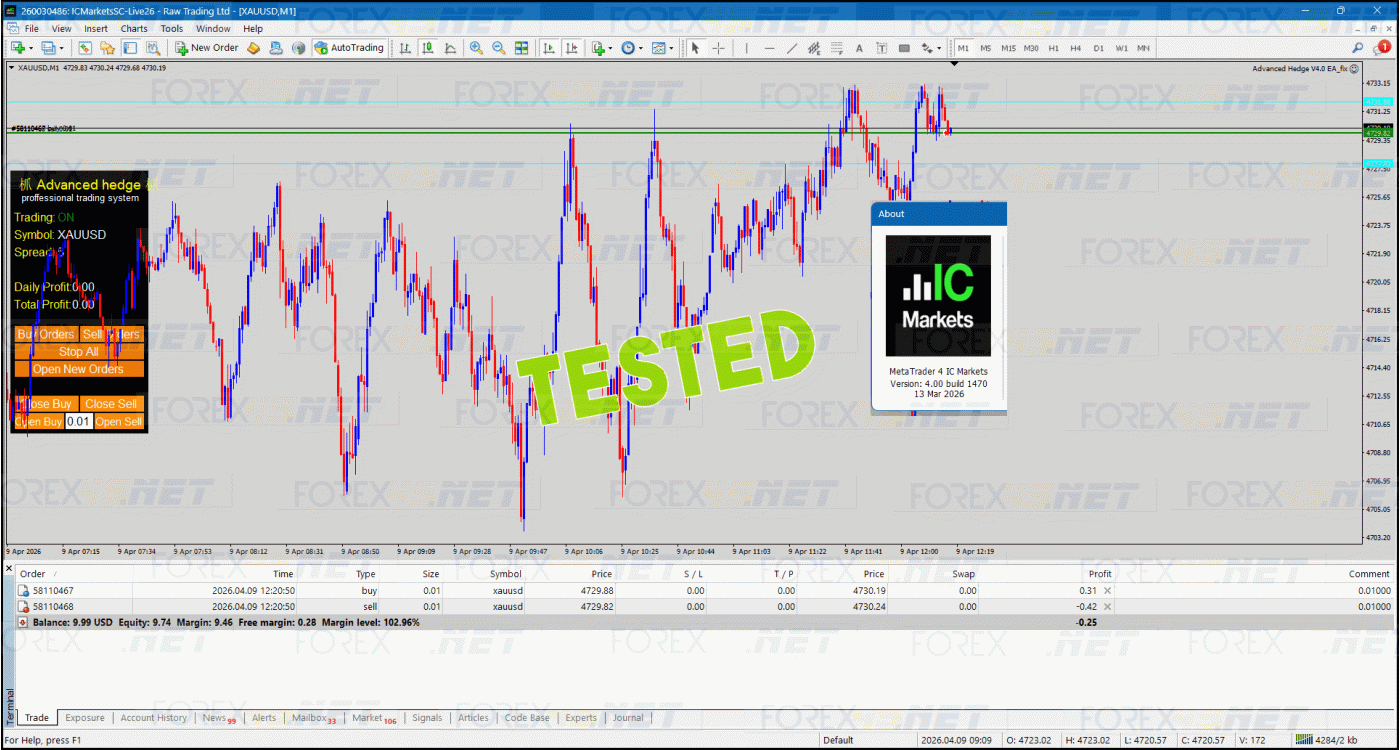Viewport: 1400px width, 750px height.
Task: Click the Open New Orders button
Action: 78,369
